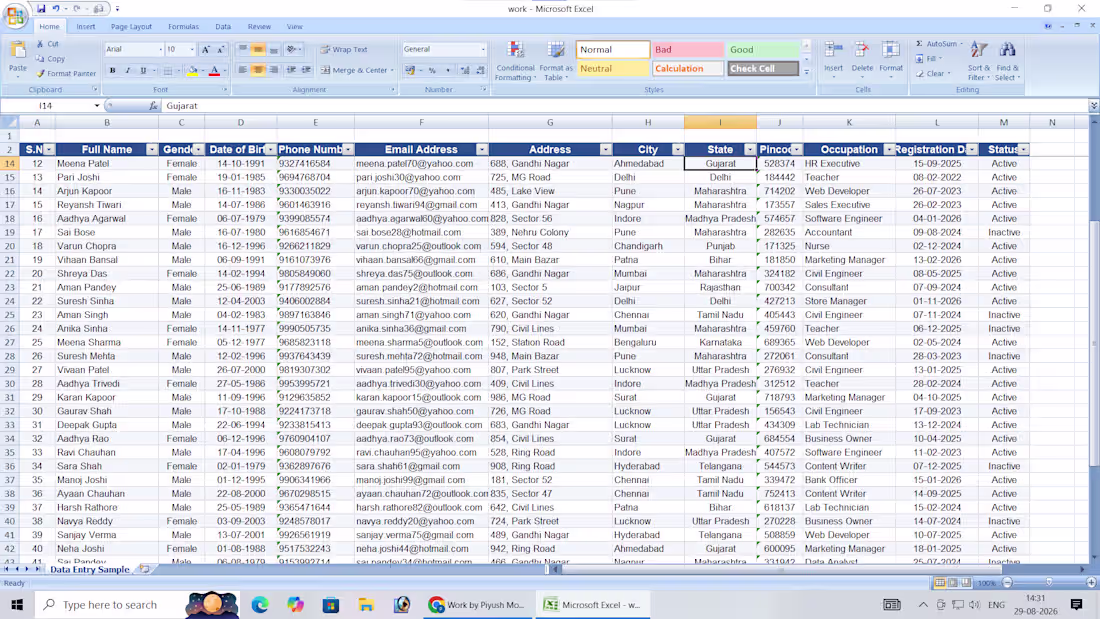The height and width of the screenshot is (619, 1100).
Task: Toggle Align Text Left
Action: (243, 70)
